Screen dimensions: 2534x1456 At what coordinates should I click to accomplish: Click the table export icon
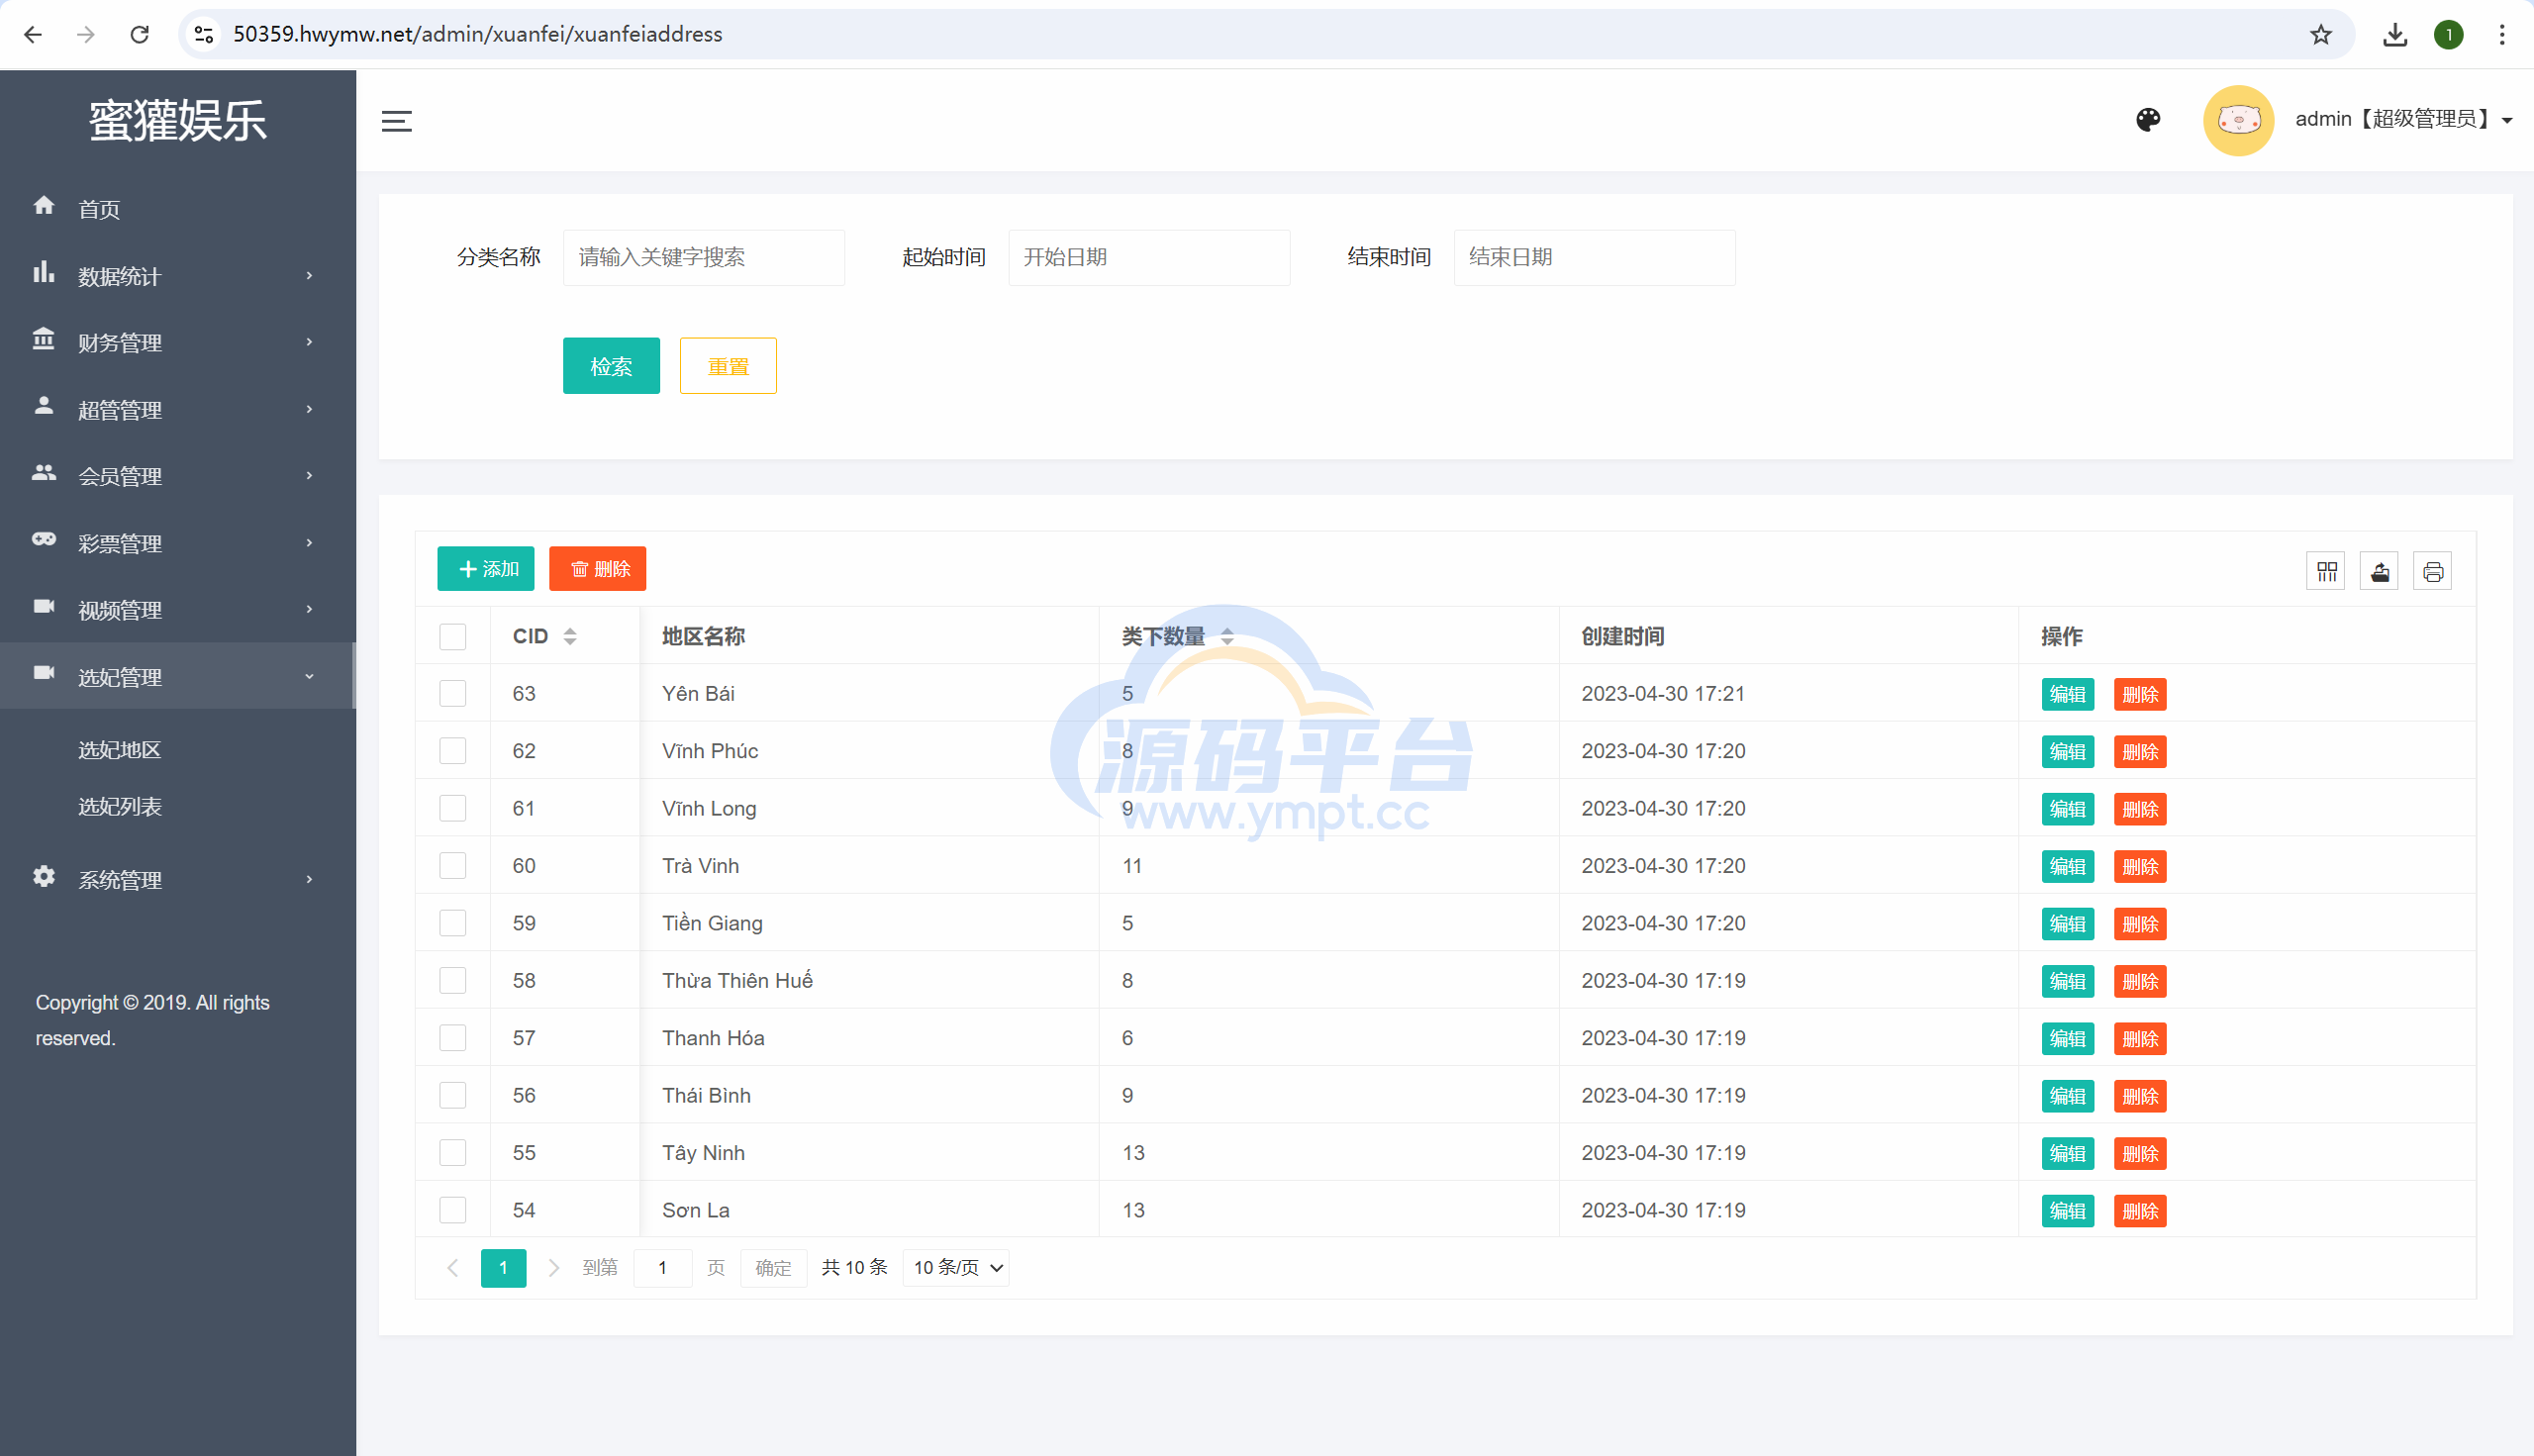click(x=2379, y=571)
